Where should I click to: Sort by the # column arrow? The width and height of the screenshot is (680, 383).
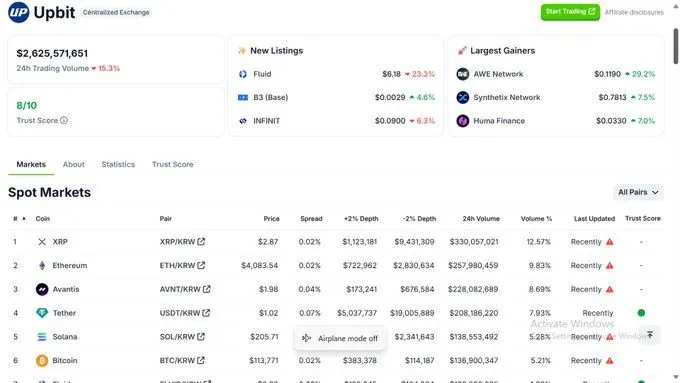pos(24,219)
